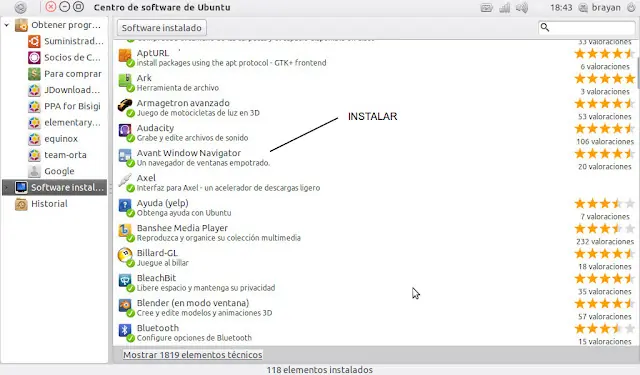Select the BleachBit title text

pyautogui.click(x=156, y=278)
